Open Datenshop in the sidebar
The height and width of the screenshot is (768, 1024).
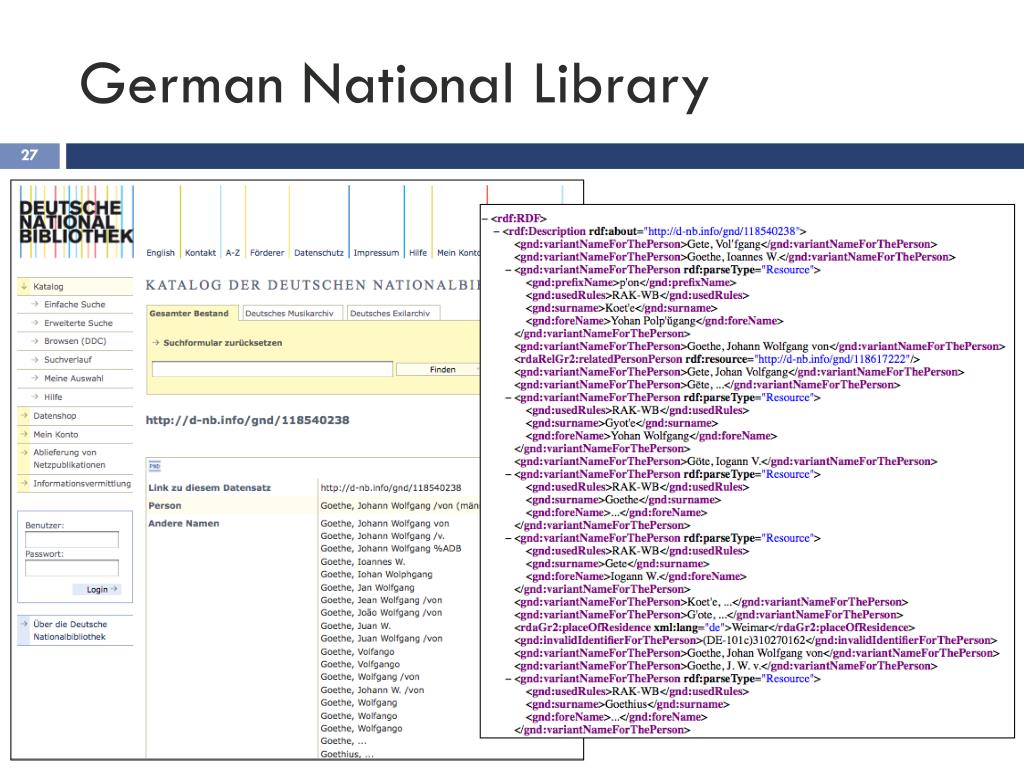pos(55,416)
